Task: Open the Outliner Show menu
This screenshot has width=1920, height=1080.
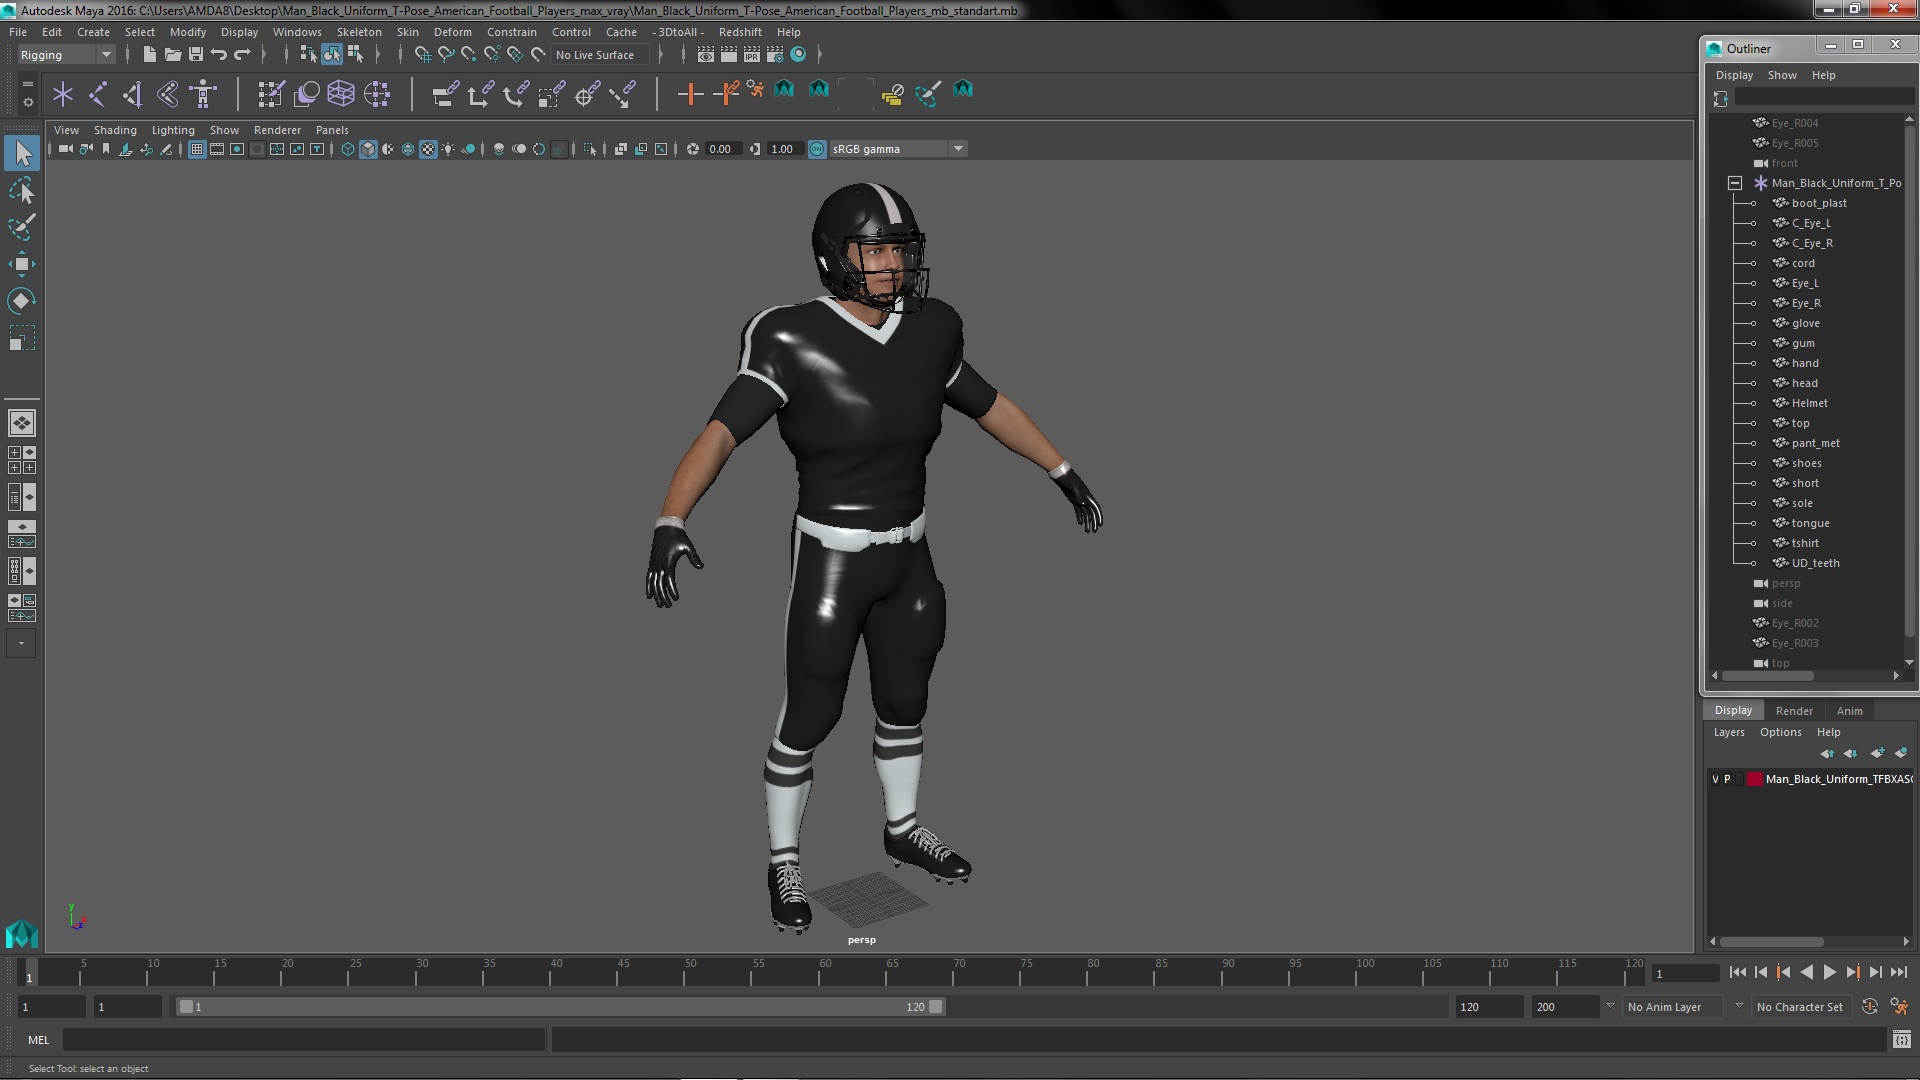Action: [1781, 75]
